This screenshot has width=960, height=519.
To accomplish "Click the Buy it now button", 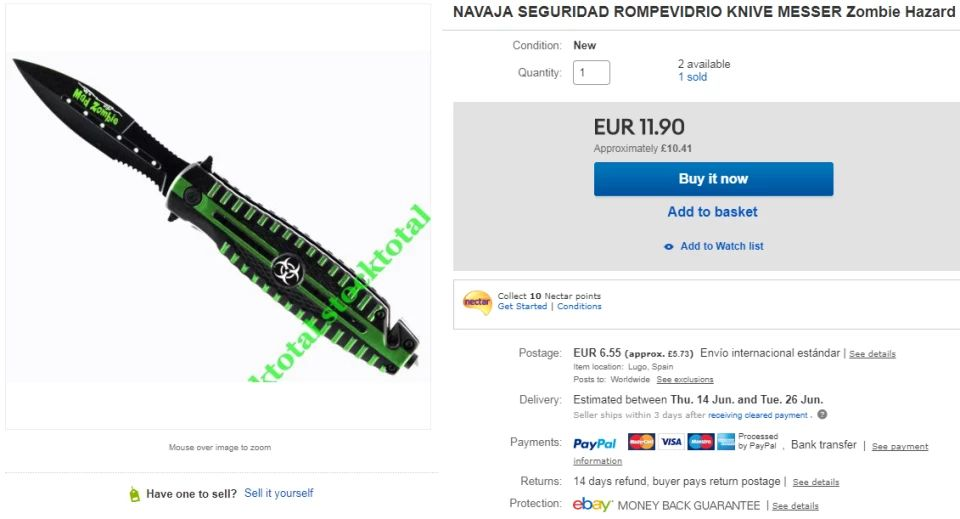I will (x=713, y=179).
